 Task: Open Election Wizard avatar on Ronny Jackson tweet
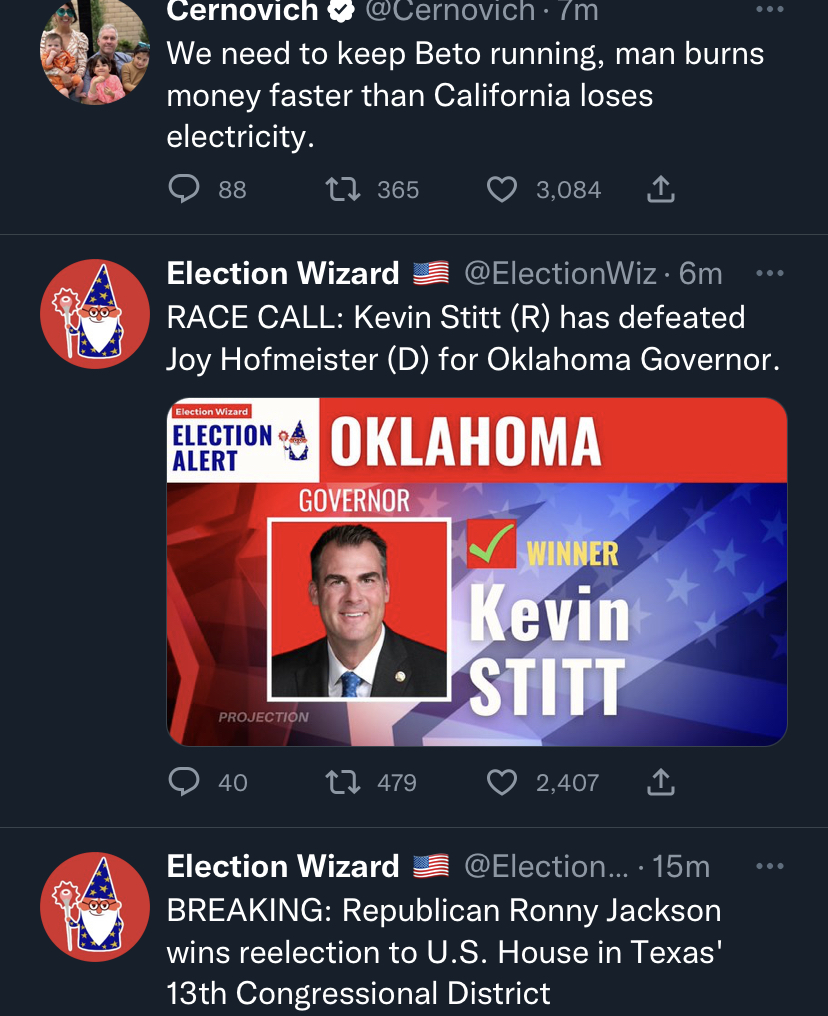tap(95, 906)
